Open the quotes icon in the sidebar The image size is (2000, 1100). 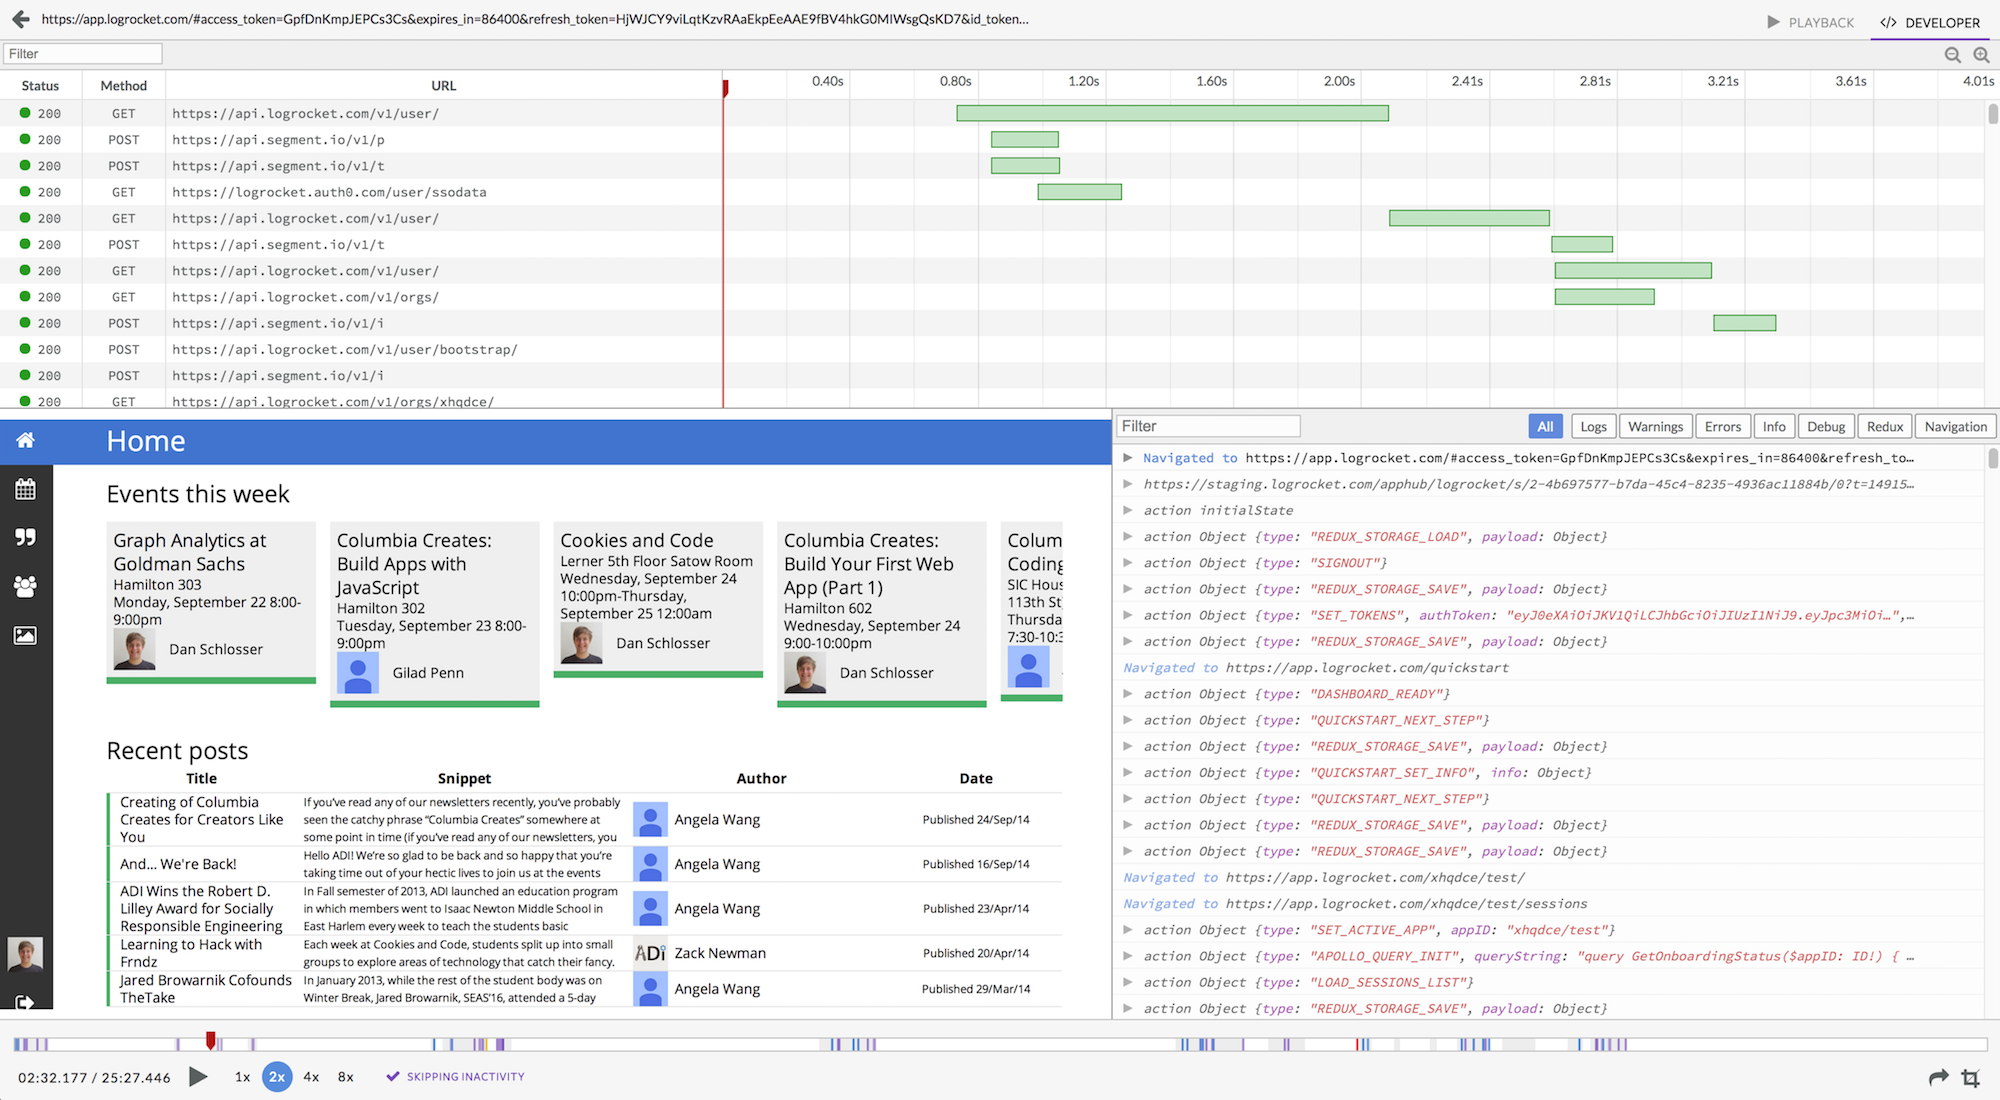(x=26, y=537)
